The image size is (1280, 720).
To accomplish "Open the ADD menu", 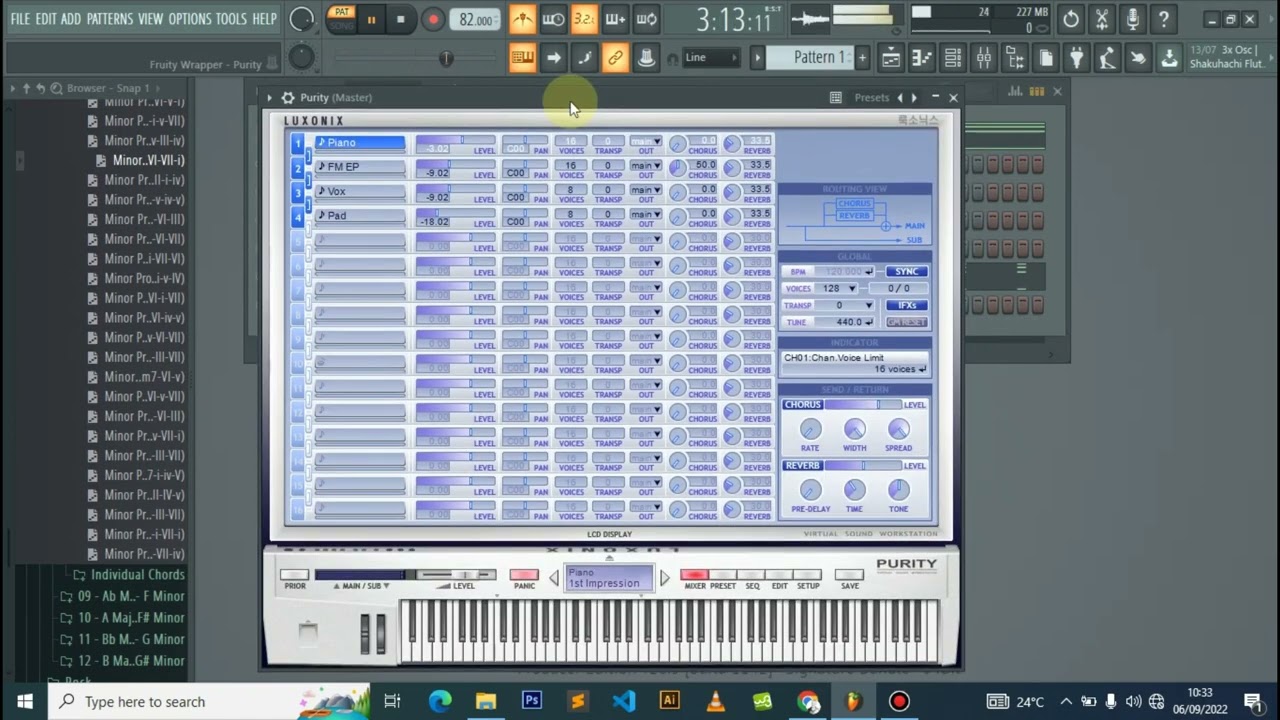I will 71,19.
